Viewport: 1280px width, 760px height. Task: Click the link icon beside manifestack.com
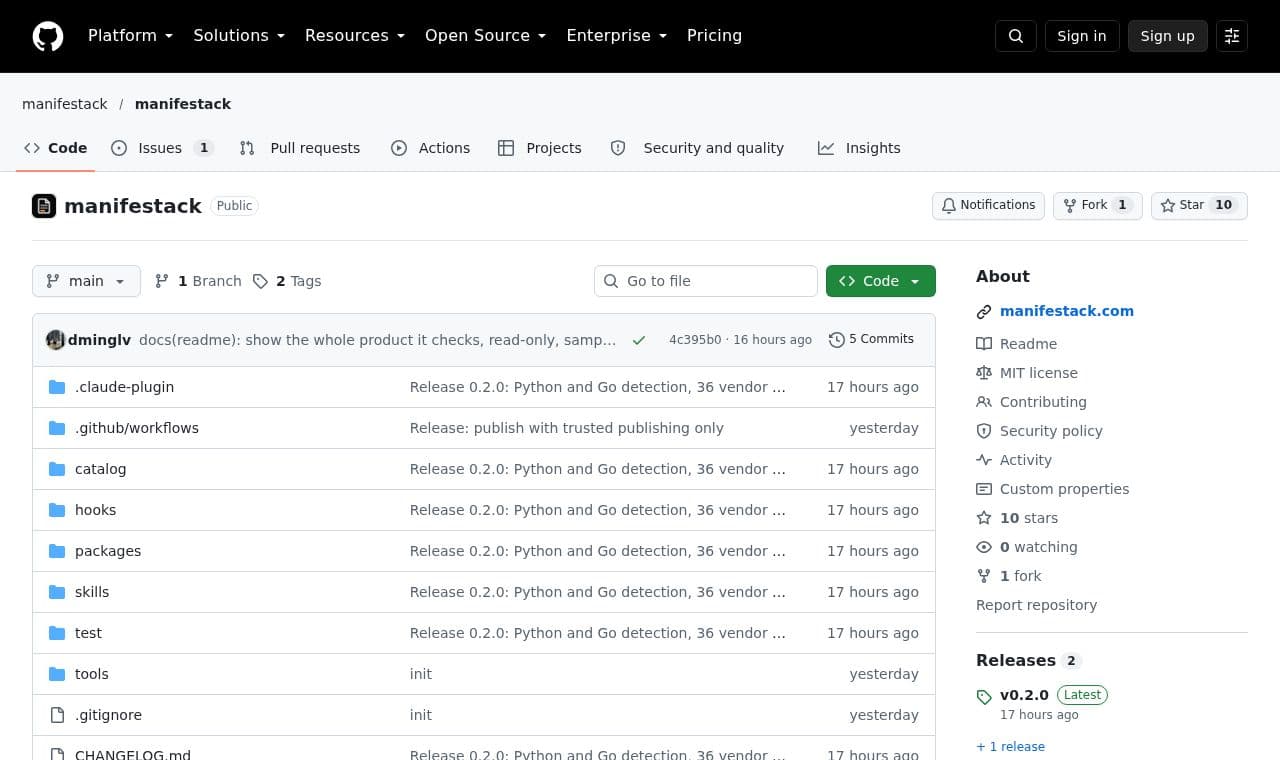[x=984, y=312]
